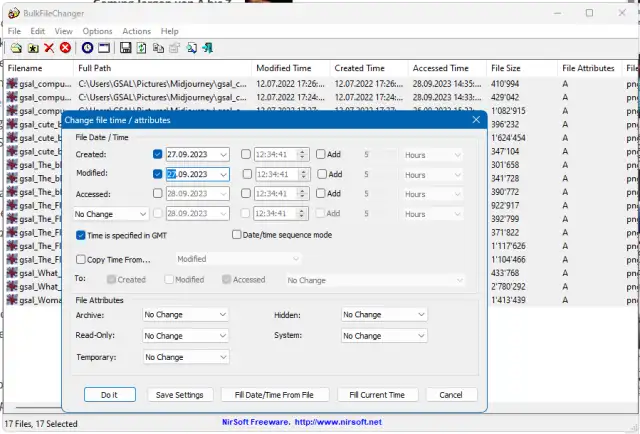Open the Read-Only attribute dropdown
This screenshot has height=434, width=640.
coord(185,336)
